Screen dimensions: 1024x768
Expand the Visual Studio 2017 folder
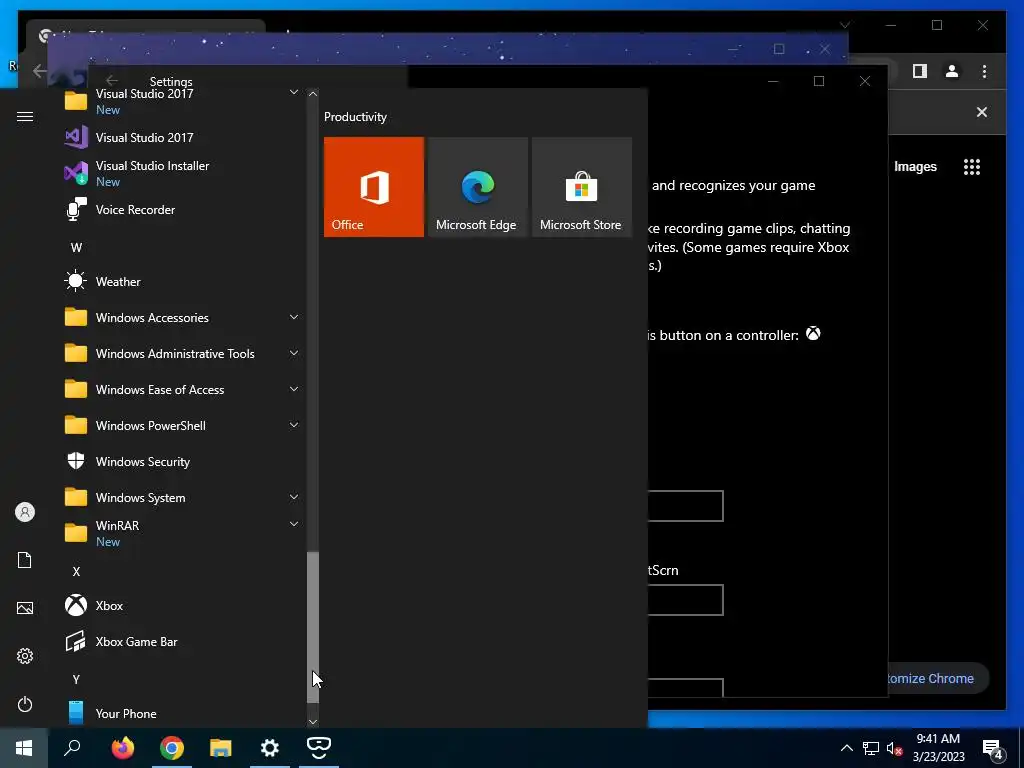[x=294, y=92]
